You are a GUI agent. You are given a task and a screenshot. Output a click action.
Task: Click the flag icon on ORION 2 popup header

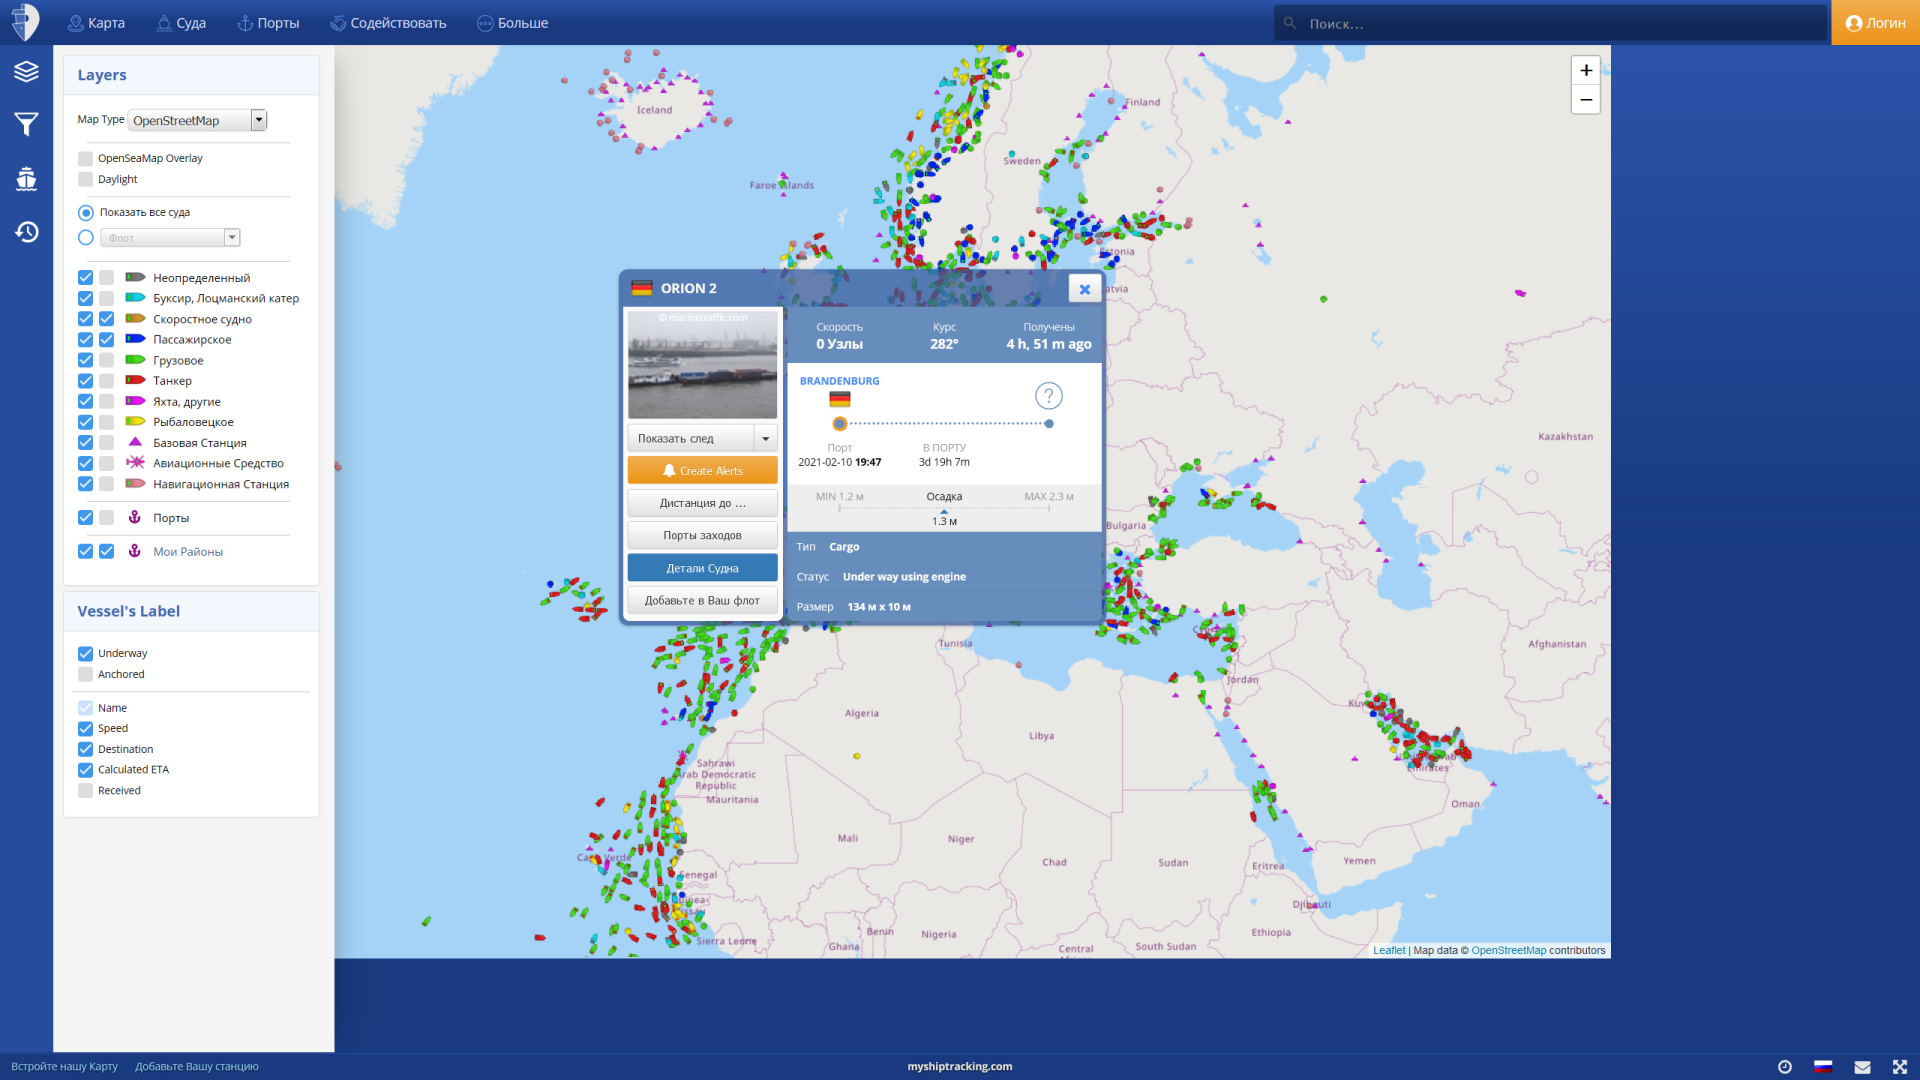(641, 287)
